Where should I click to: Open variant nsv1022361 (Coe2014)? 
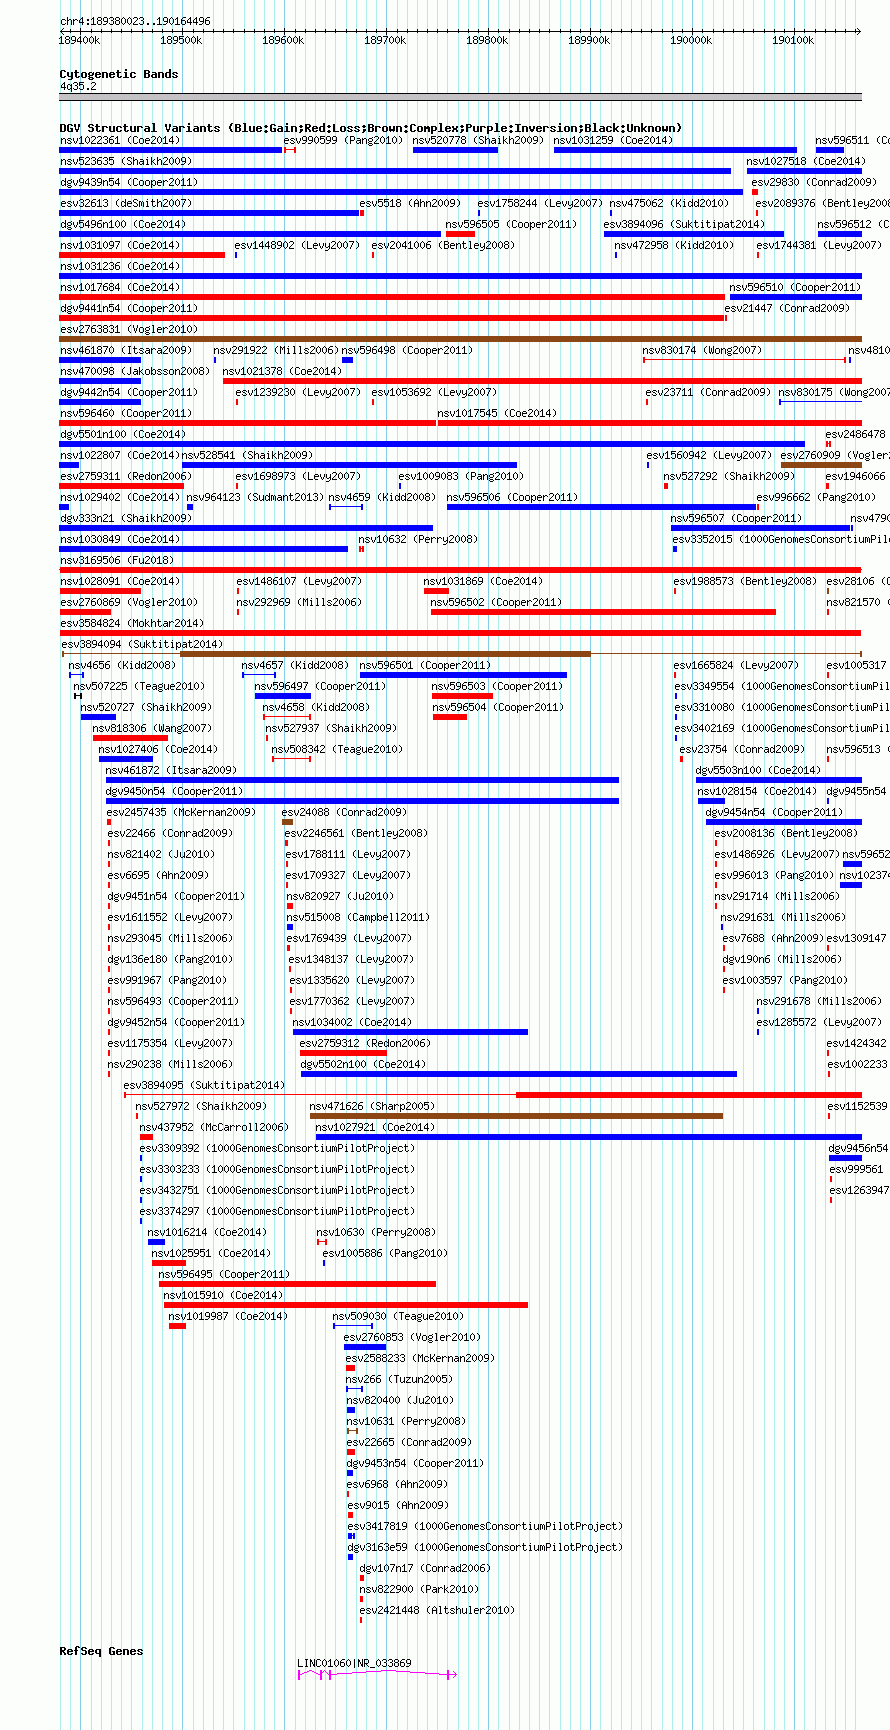[120, 140]
